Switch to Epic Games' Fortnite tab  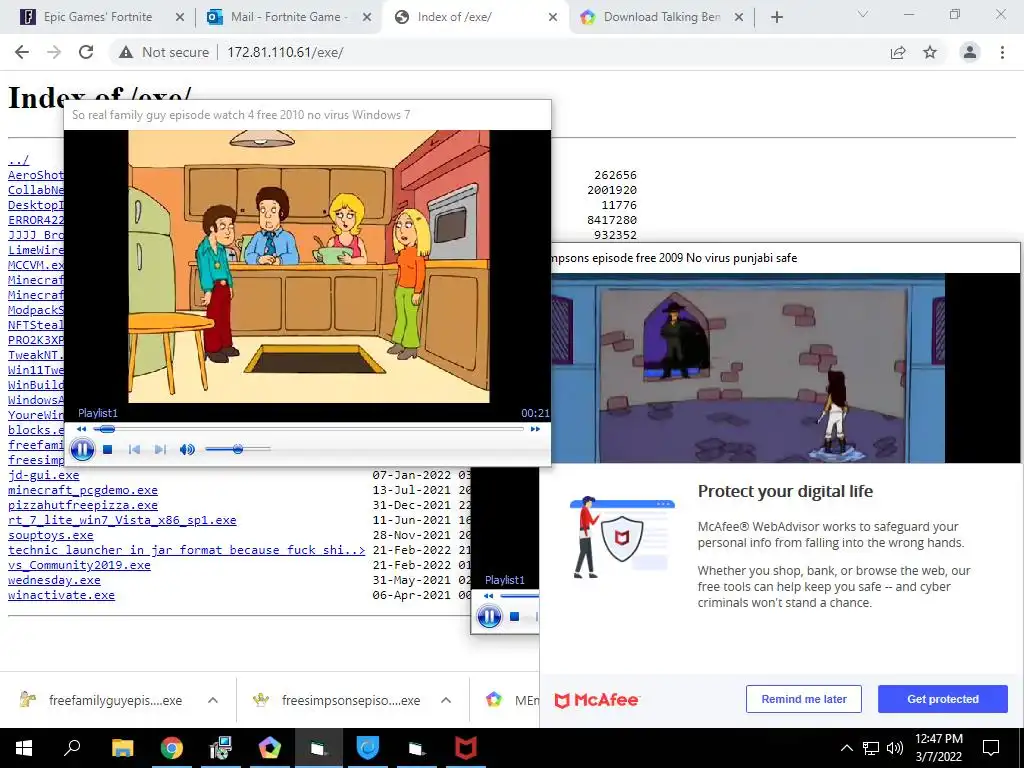point(98,17)
